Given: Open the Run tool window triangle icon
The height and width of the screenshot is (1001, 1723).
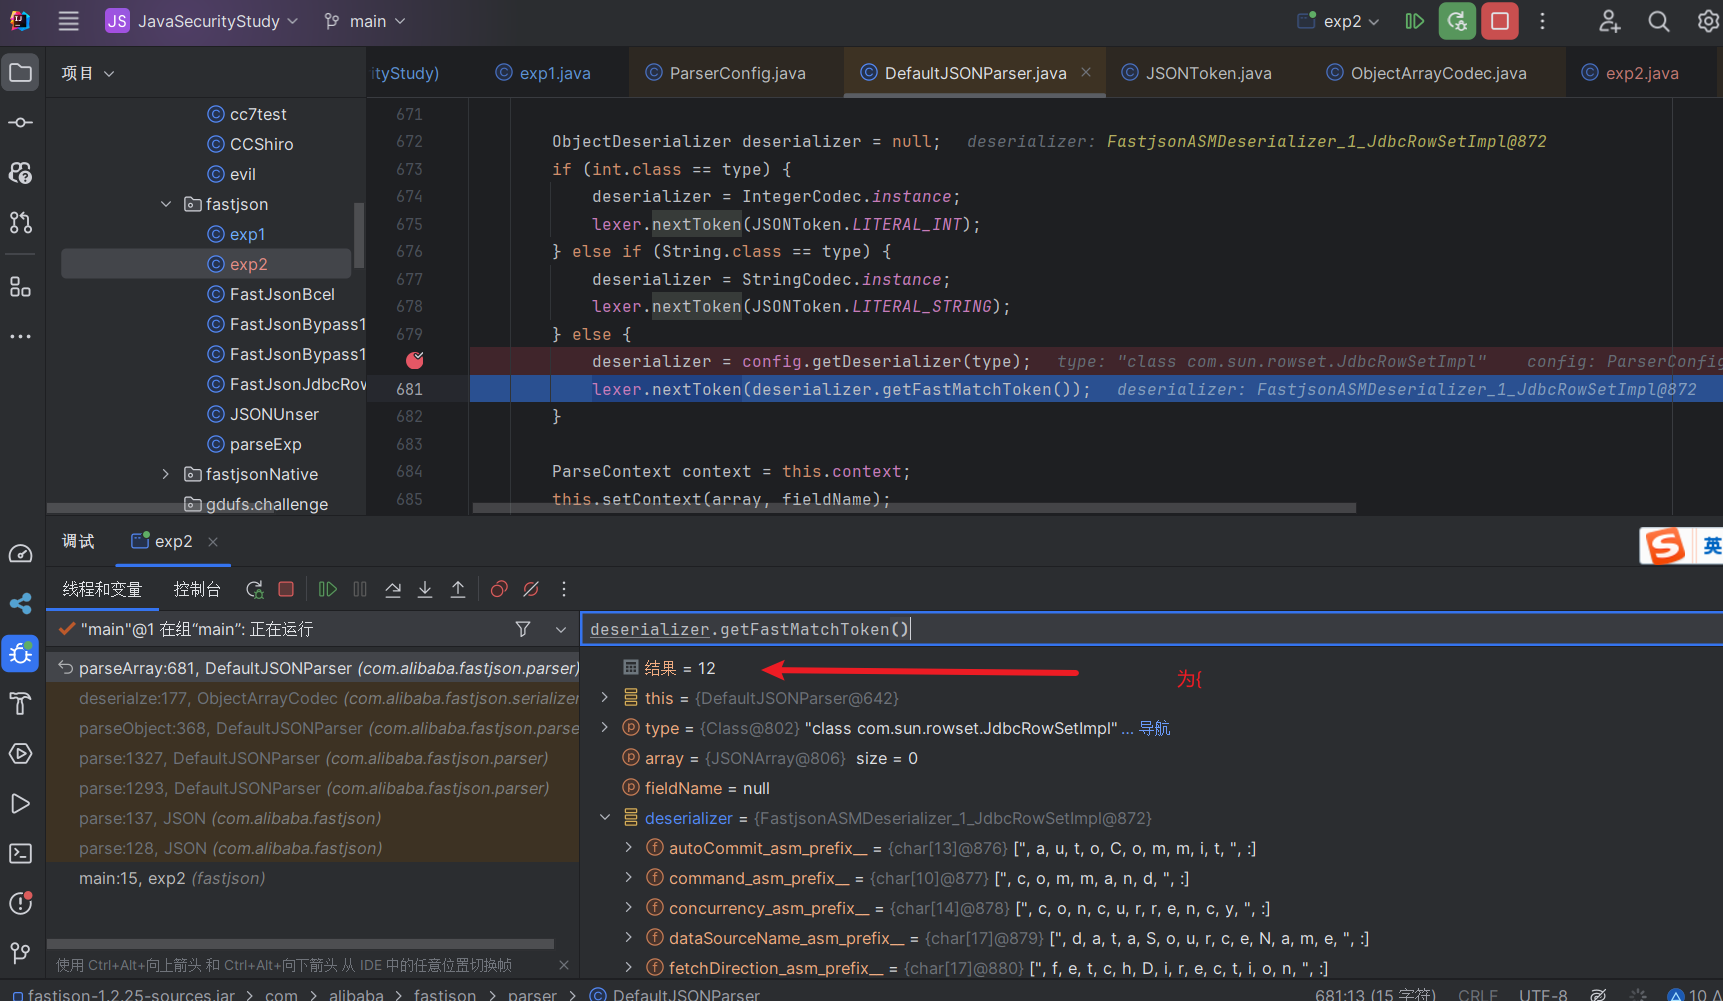Looking at the screenshot, I should 20,804.
